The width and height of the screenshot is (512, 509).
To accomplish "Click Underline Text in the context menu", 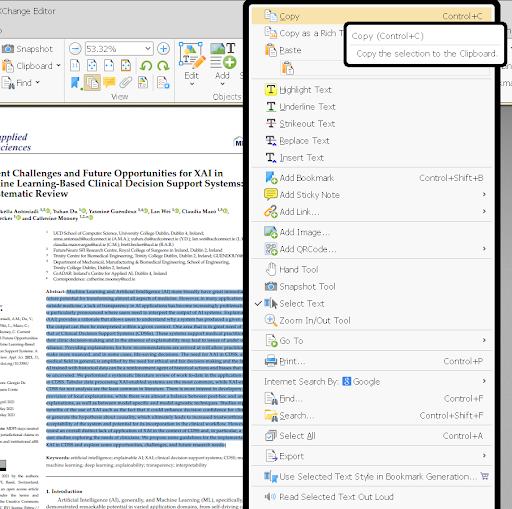I will click(372, 107).
